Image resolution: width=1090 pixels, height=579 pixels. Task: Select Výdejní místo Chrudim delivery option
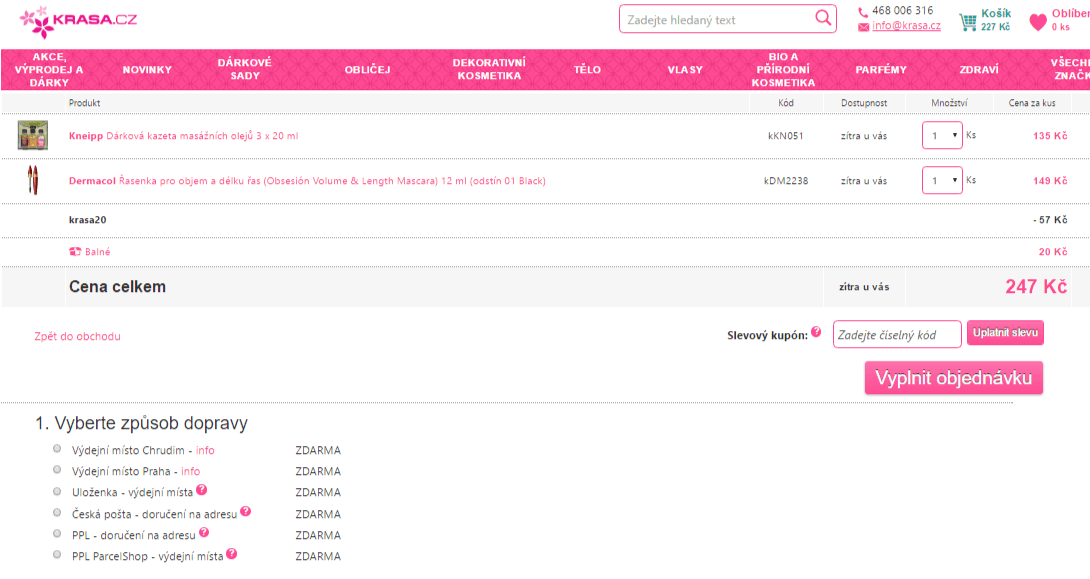tap(57, 449)
